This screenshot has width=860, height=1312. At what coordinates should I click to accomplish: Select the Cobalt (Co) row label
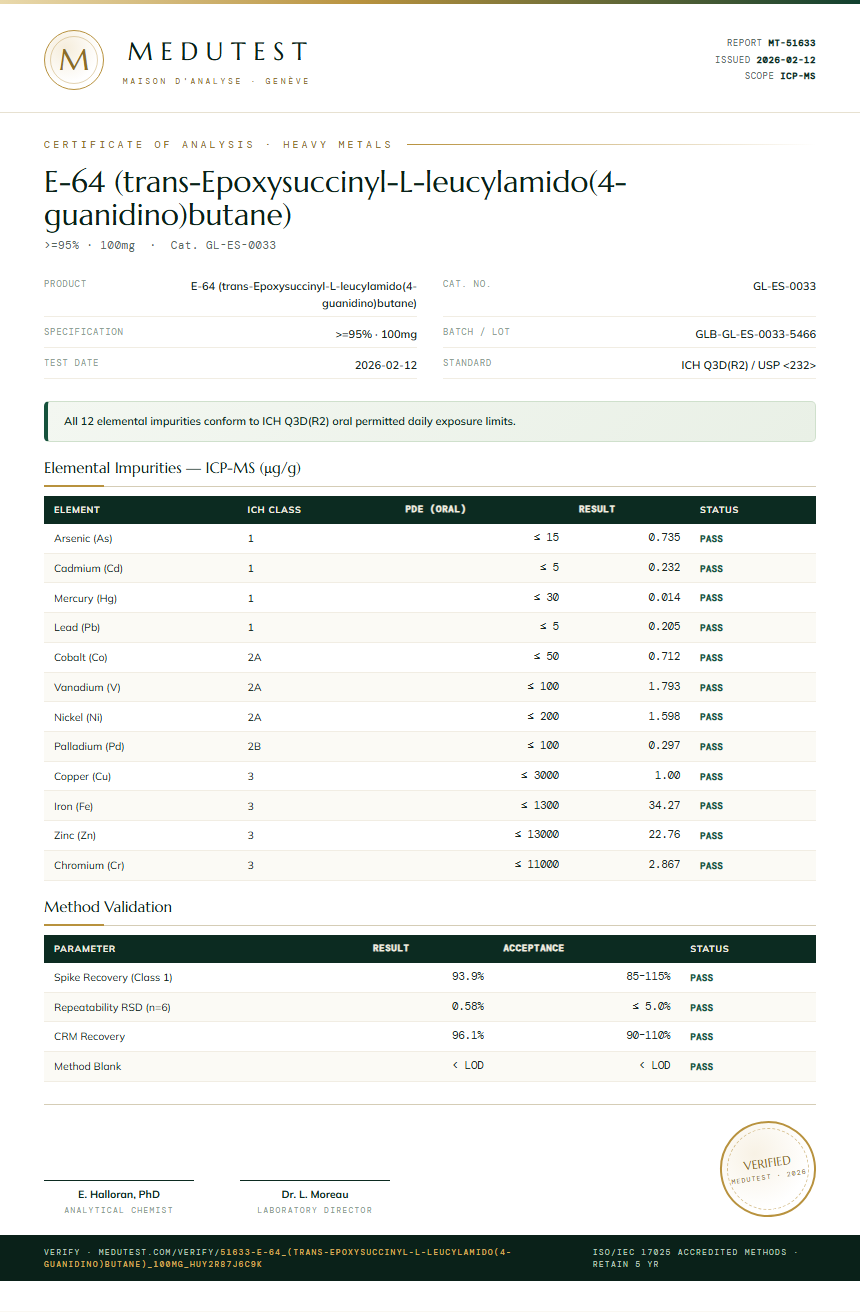click(x=80, y=658)
